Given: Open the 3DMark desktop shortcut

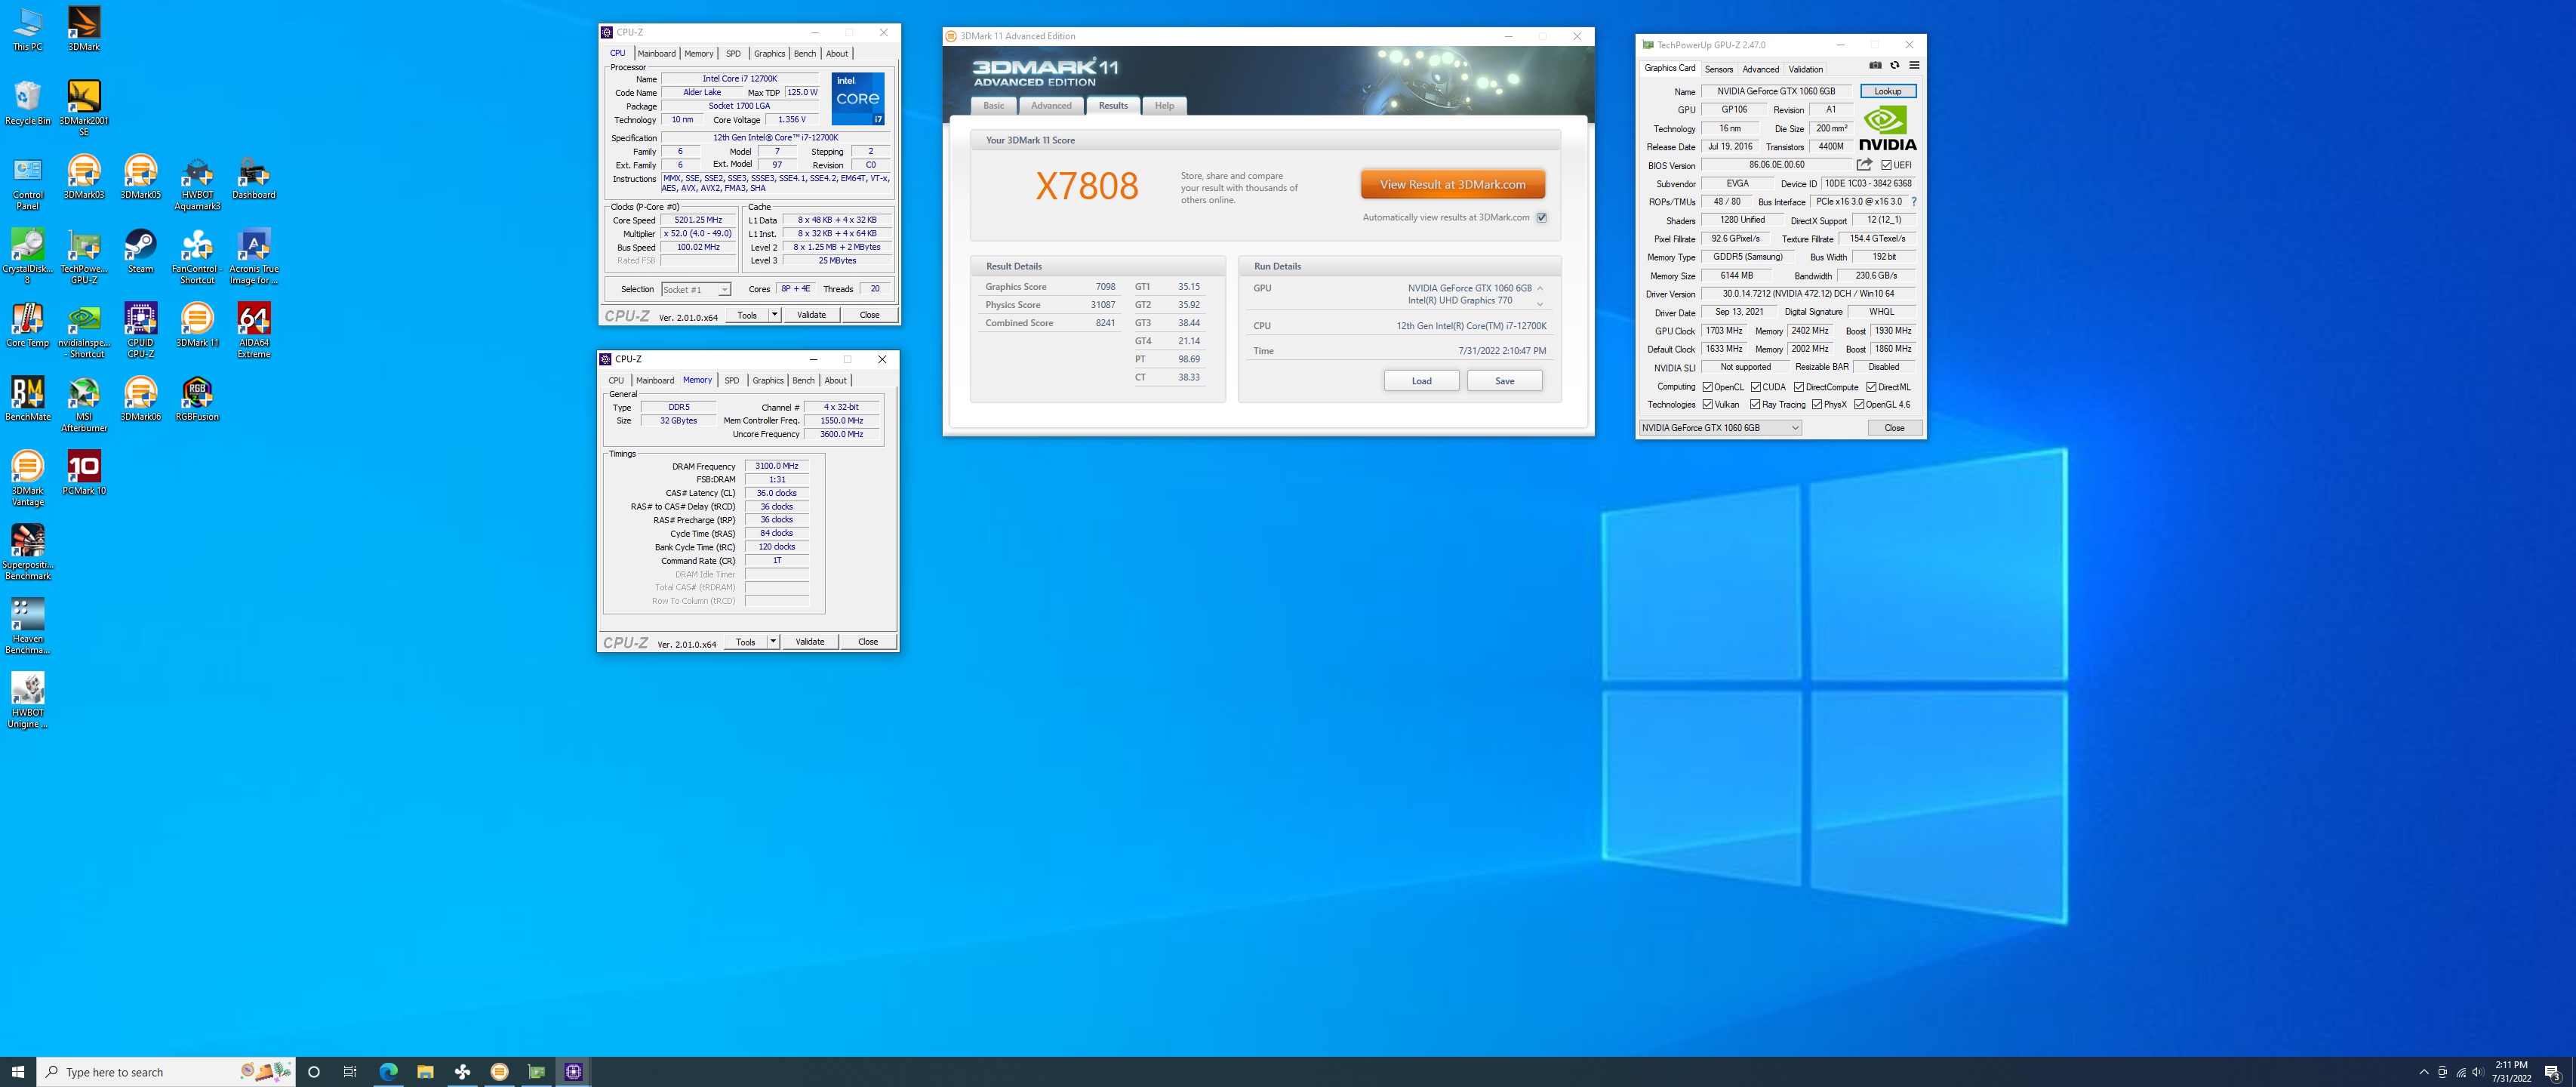Looking at the screenshot, I should 84,28.
